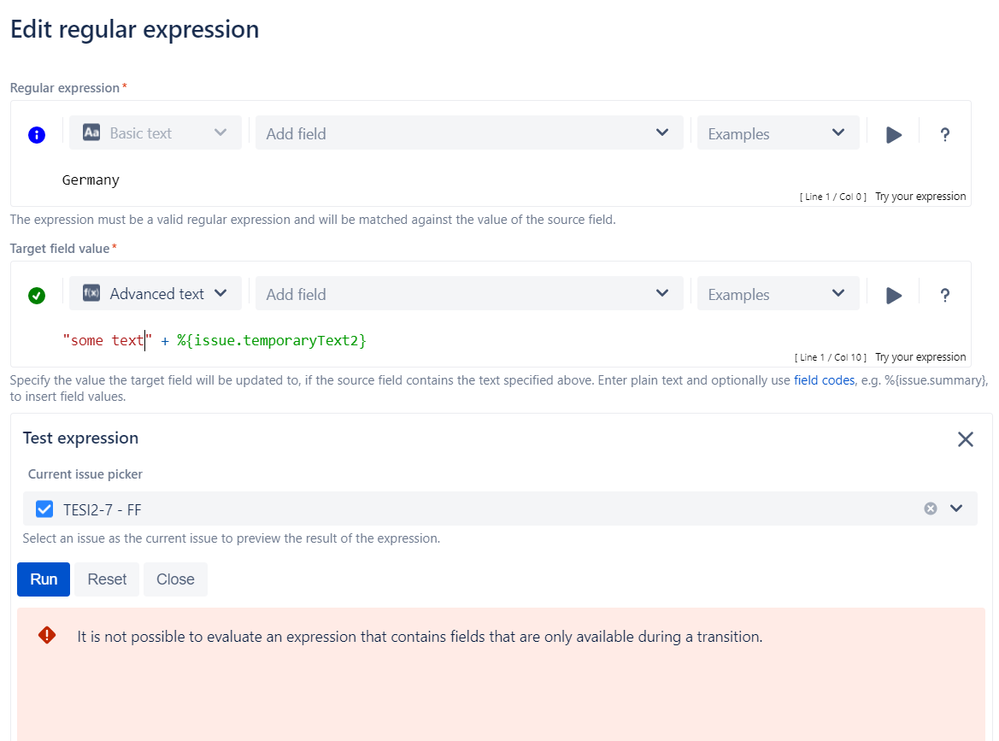Image resolution: width=999 pixels, height=741 pixels.
Task: Open Examples dropdown in target field editor
Action: click(x=777, y=294)
